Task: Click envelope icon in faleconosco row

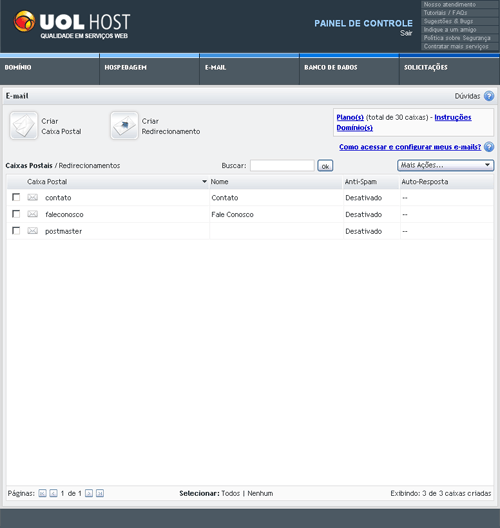Action: click(x=32, y=214)
